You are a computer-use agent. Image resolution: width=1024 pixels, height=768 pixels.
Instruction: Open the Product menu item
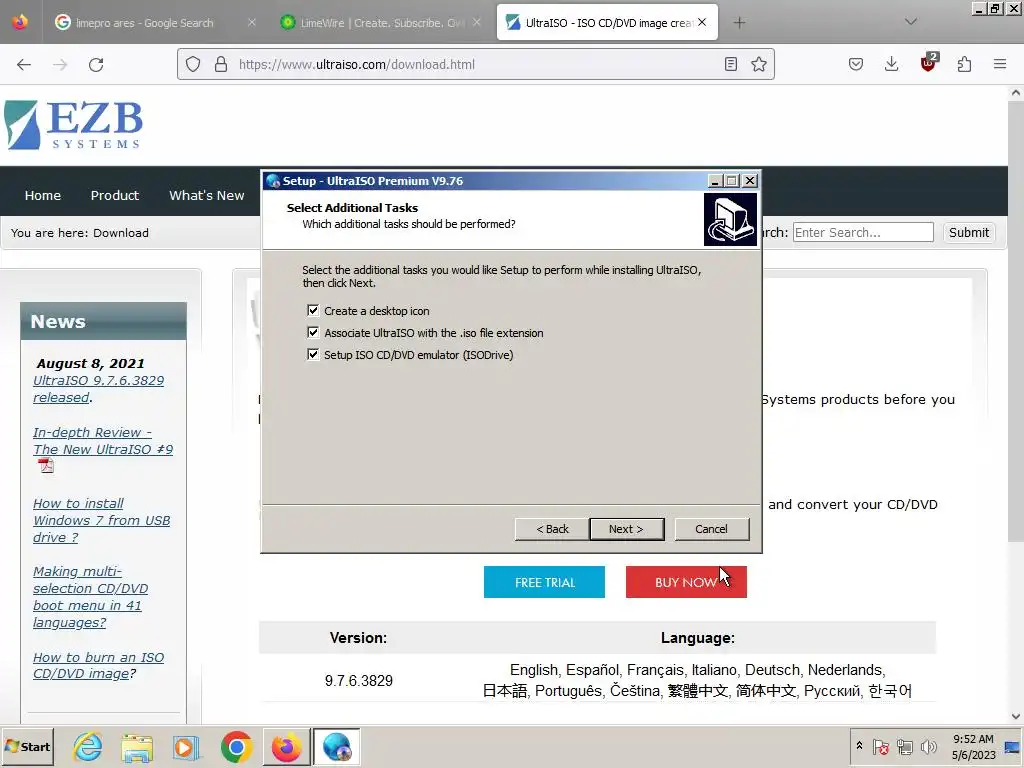(x=114, y=195)
